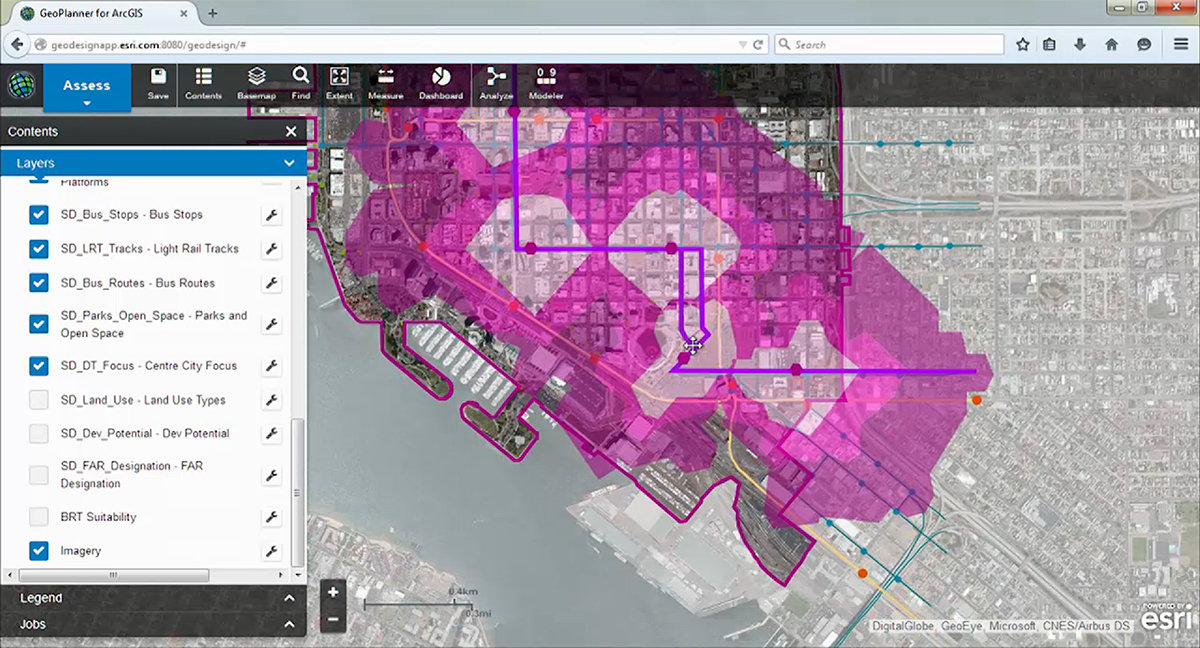Open wrench options for Imagery layer
1200x648 pixels.
tap(271, 551)
